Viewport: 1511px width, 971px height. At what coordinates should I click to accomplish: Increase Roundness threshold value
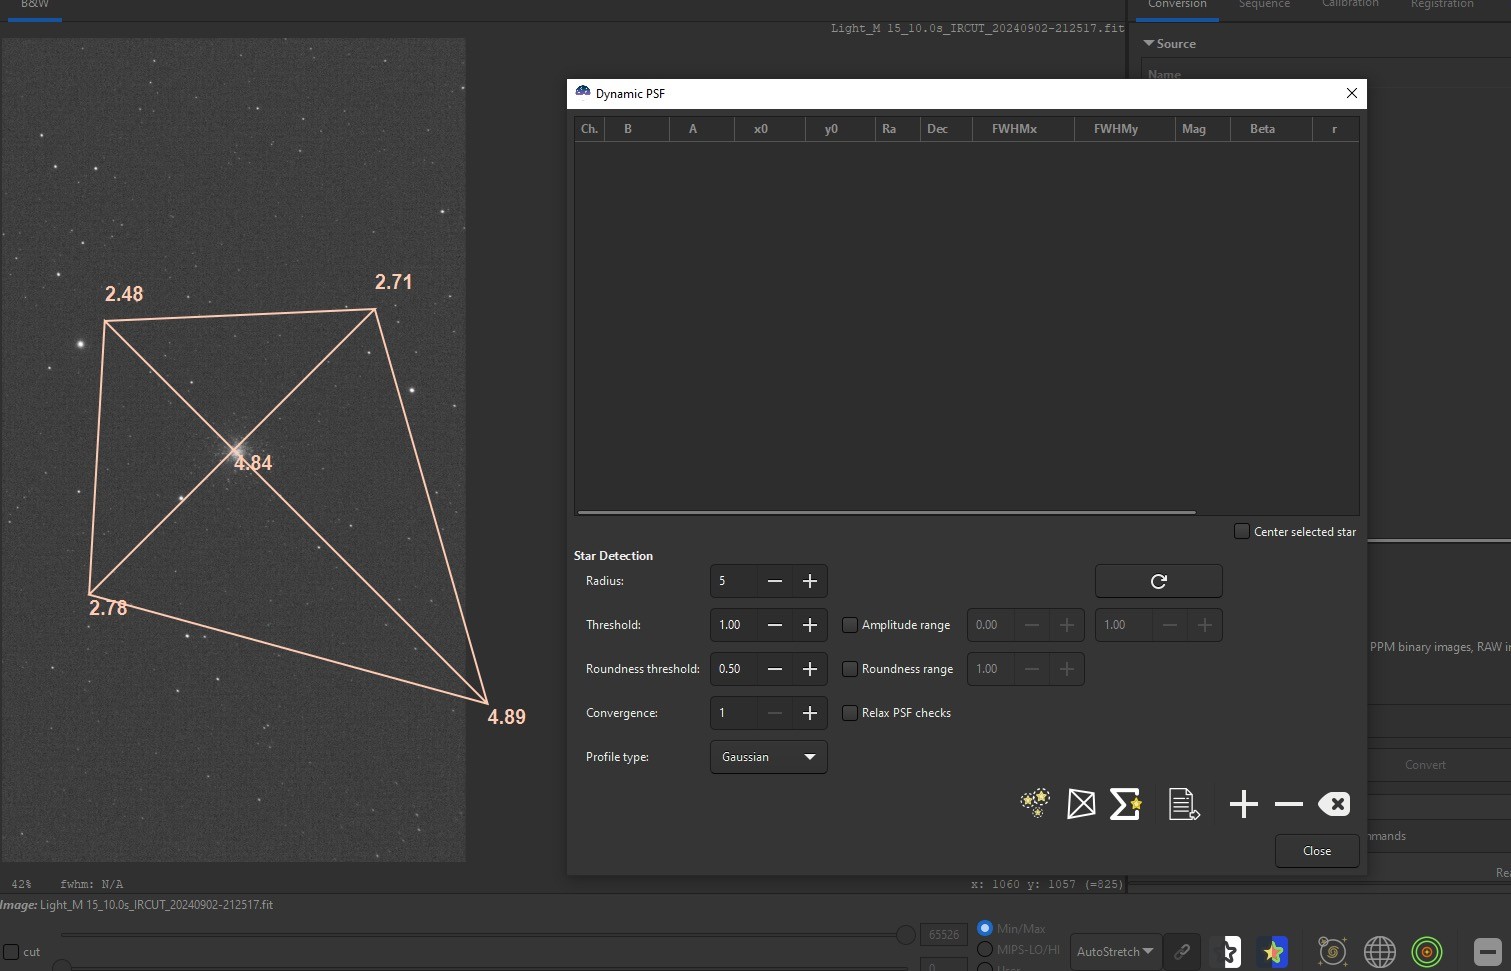point(810,669)
